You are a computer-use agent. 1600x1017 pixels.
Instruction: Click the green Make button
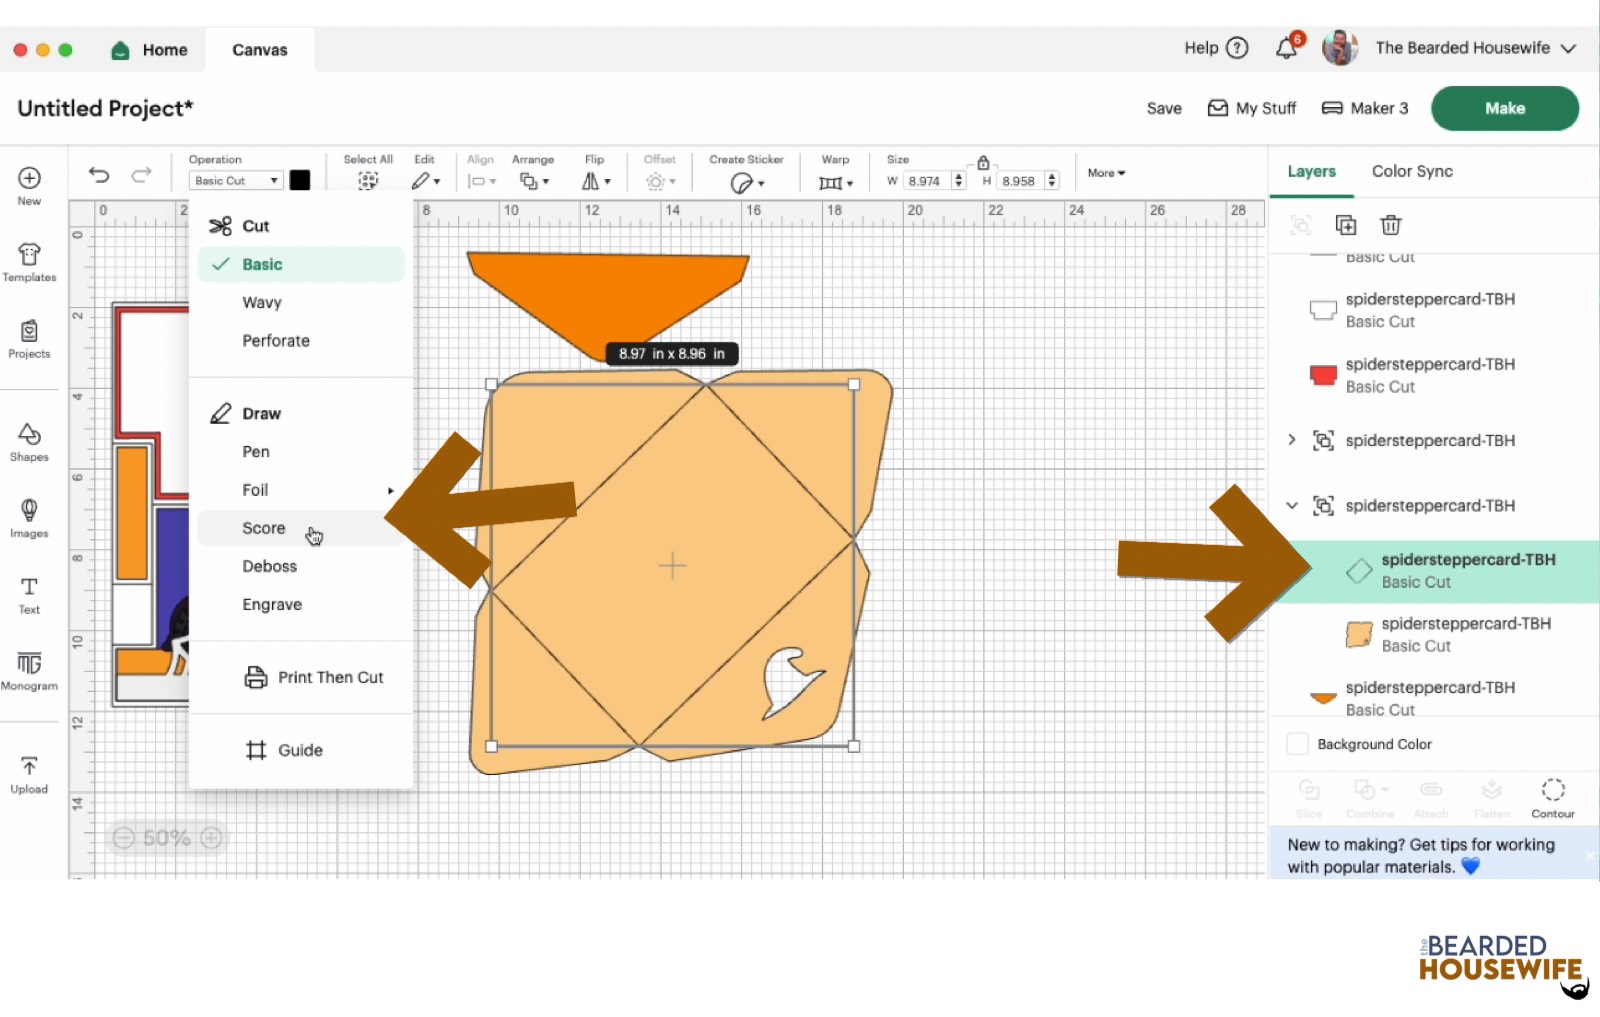click(1504, 108)
